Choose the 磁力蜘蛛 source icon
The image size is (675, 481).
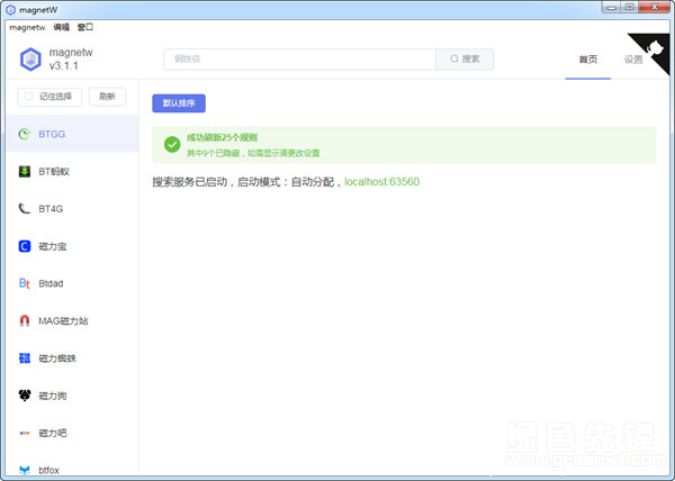click(25, 358)
